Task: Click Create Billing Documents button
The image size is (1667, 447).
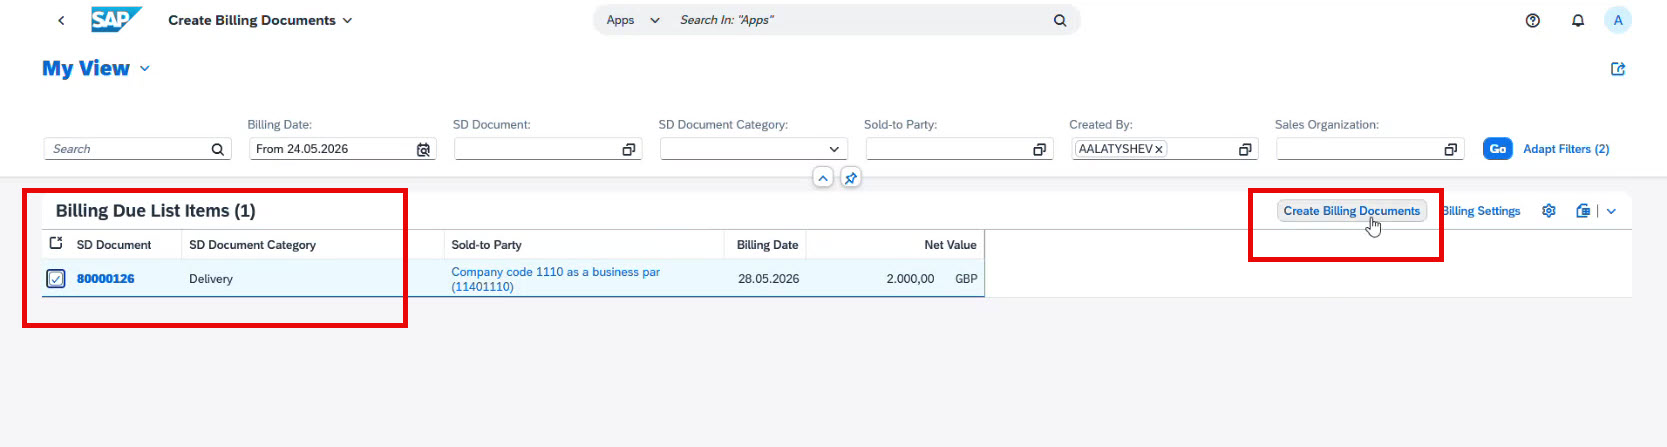Action: click(x=1351, y=211)
